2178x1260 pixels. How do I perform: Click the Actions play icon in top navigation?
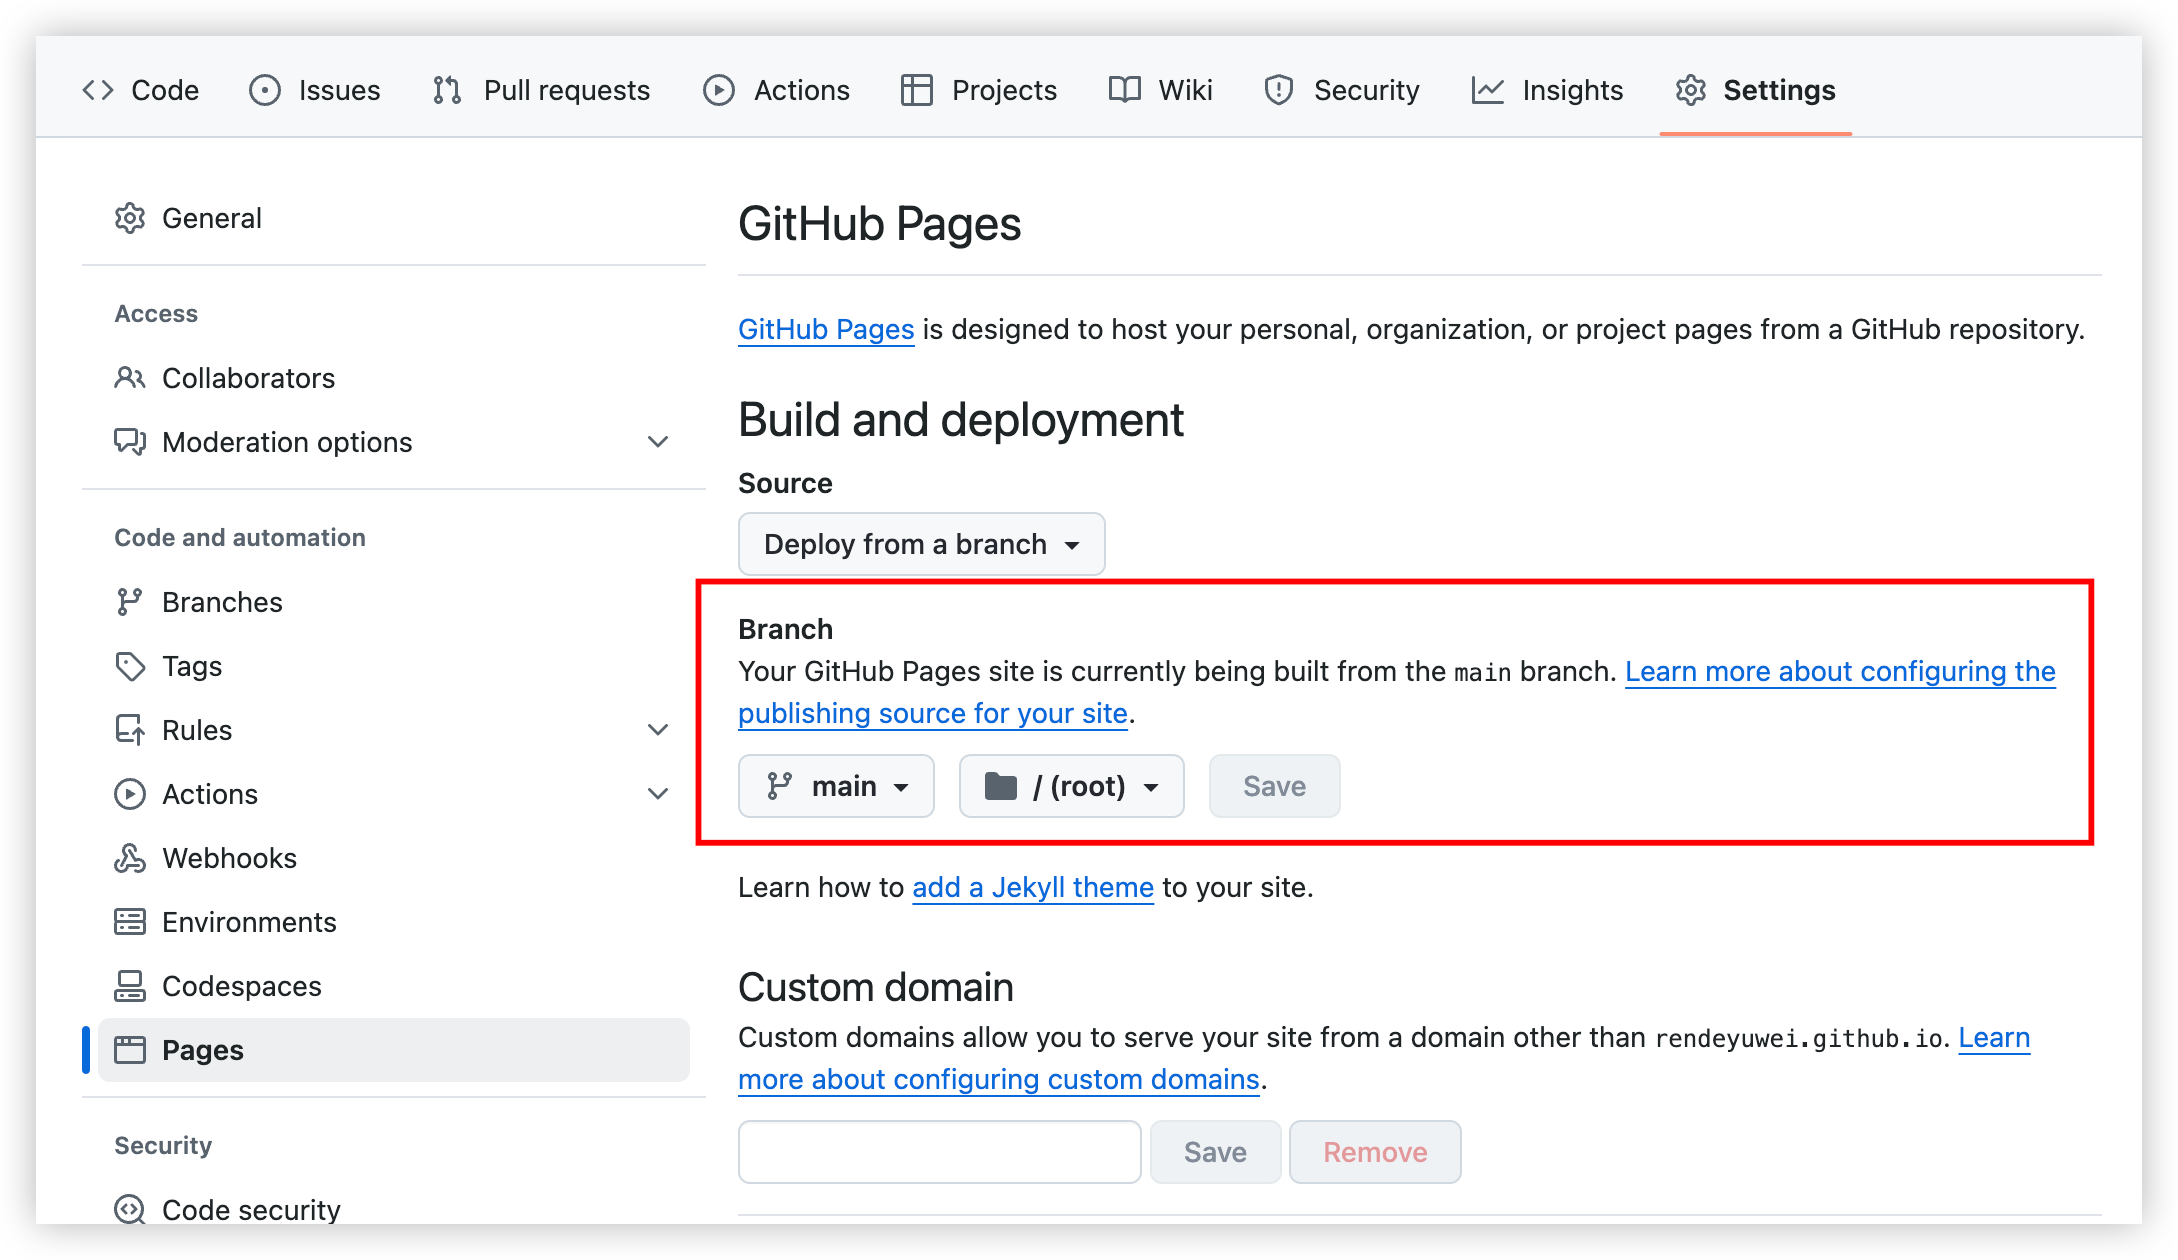[719, 90]
